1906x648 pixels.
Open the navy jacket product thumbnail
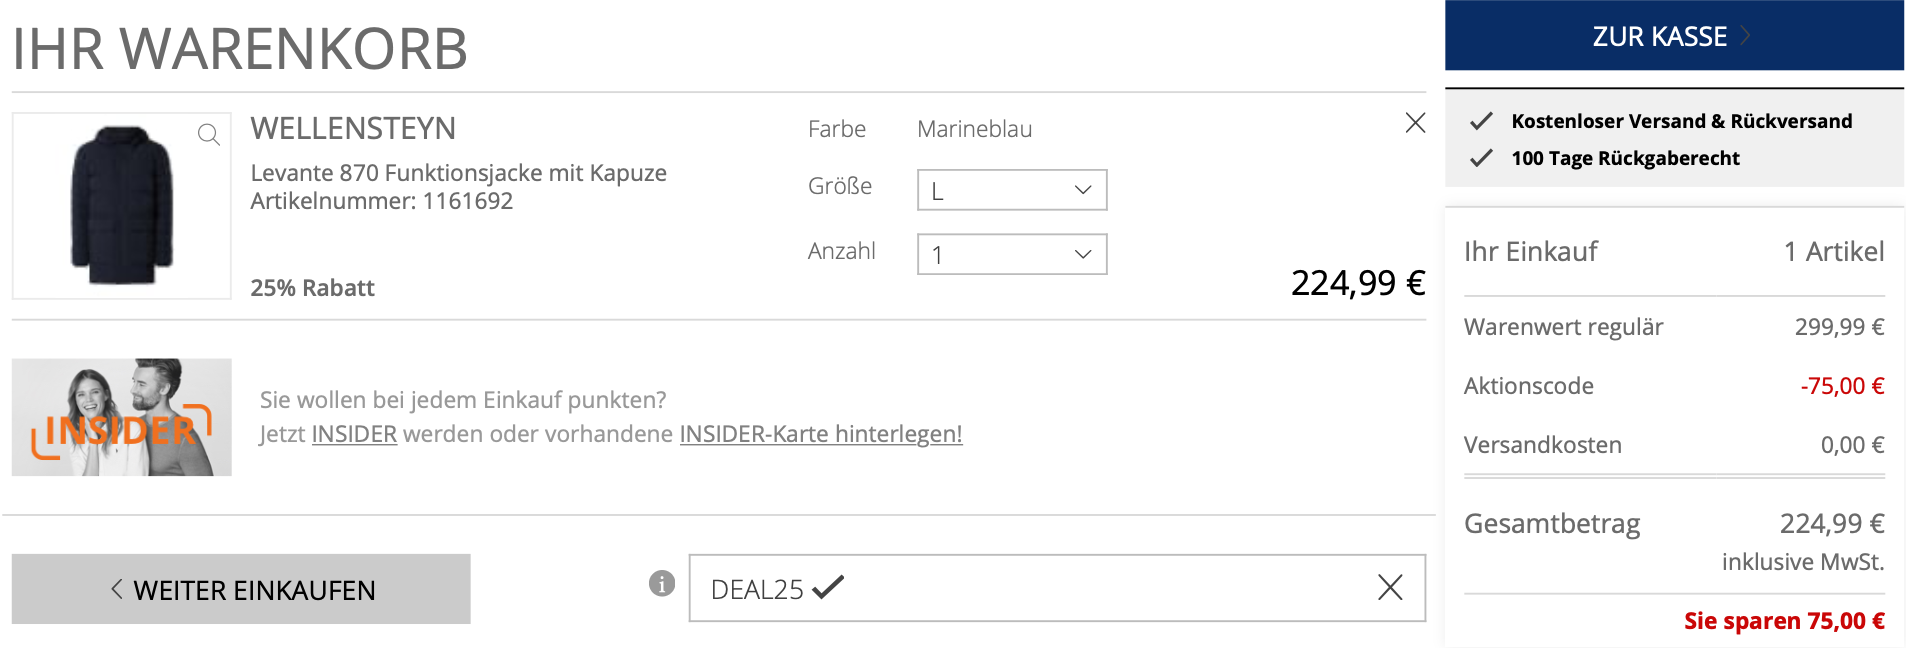click(x=121, y=206)
